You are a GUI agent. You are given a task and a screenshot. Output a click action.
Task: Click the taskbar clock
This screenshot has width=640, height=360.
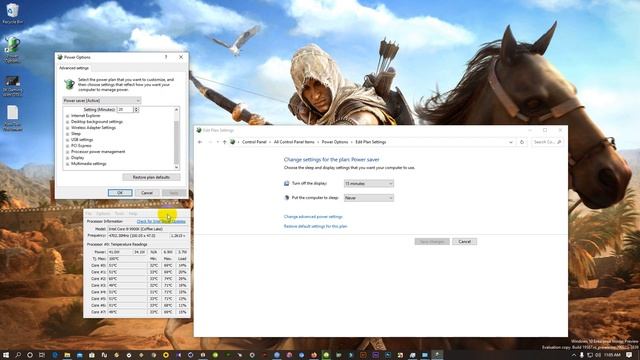612,355
